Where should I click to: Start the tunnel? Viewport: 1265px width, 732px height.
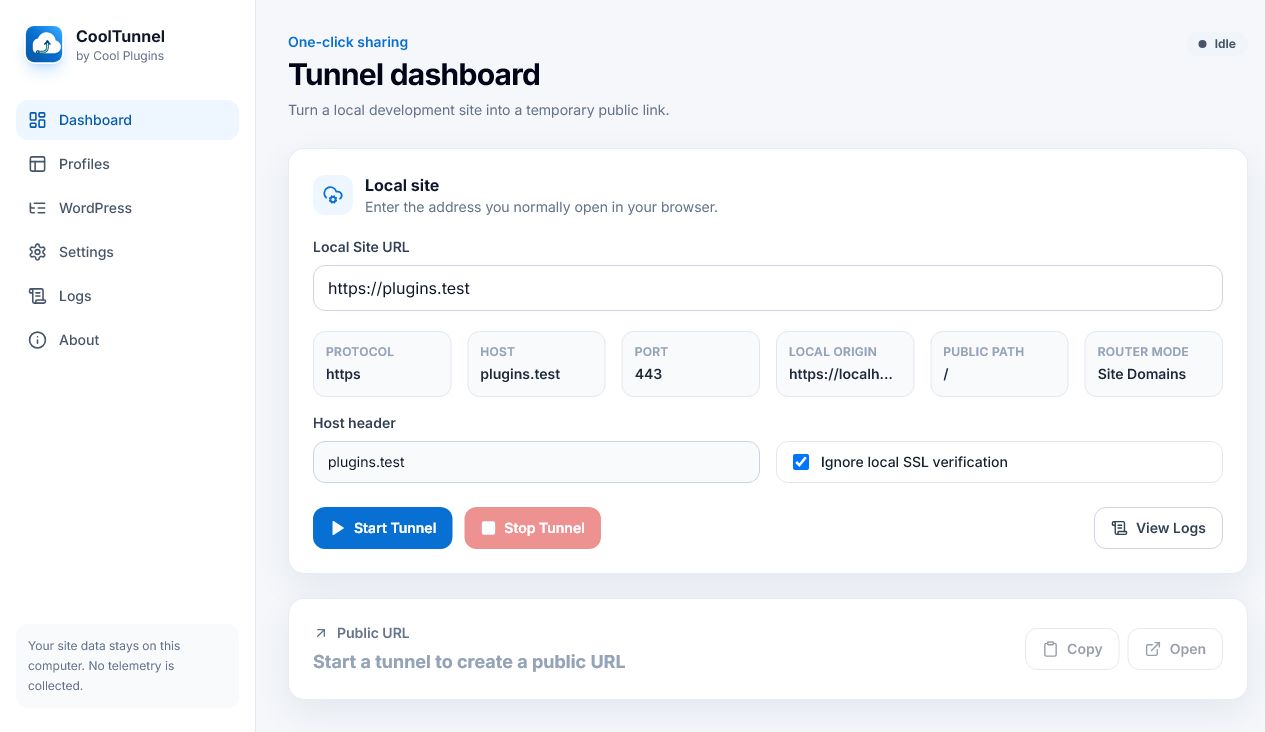coord(382,528)
